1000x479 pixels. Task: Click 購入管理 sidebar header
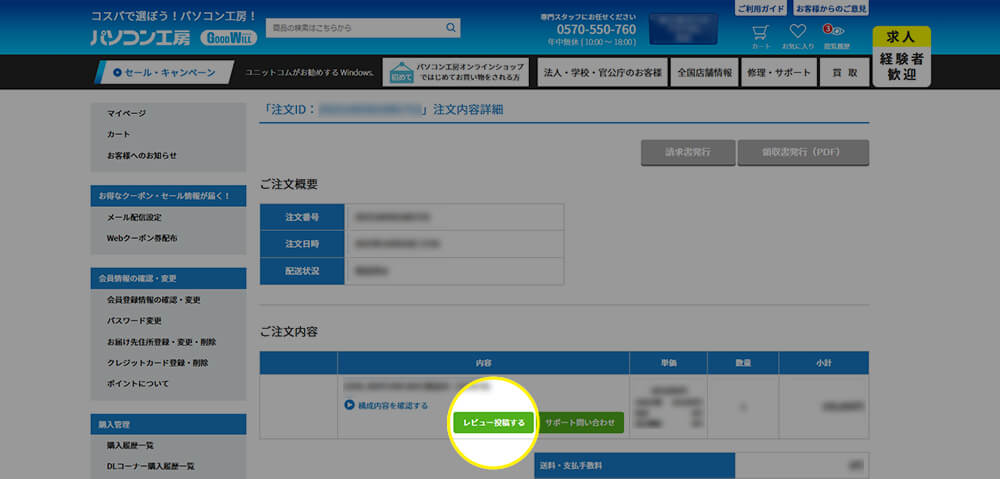point(168,424)
